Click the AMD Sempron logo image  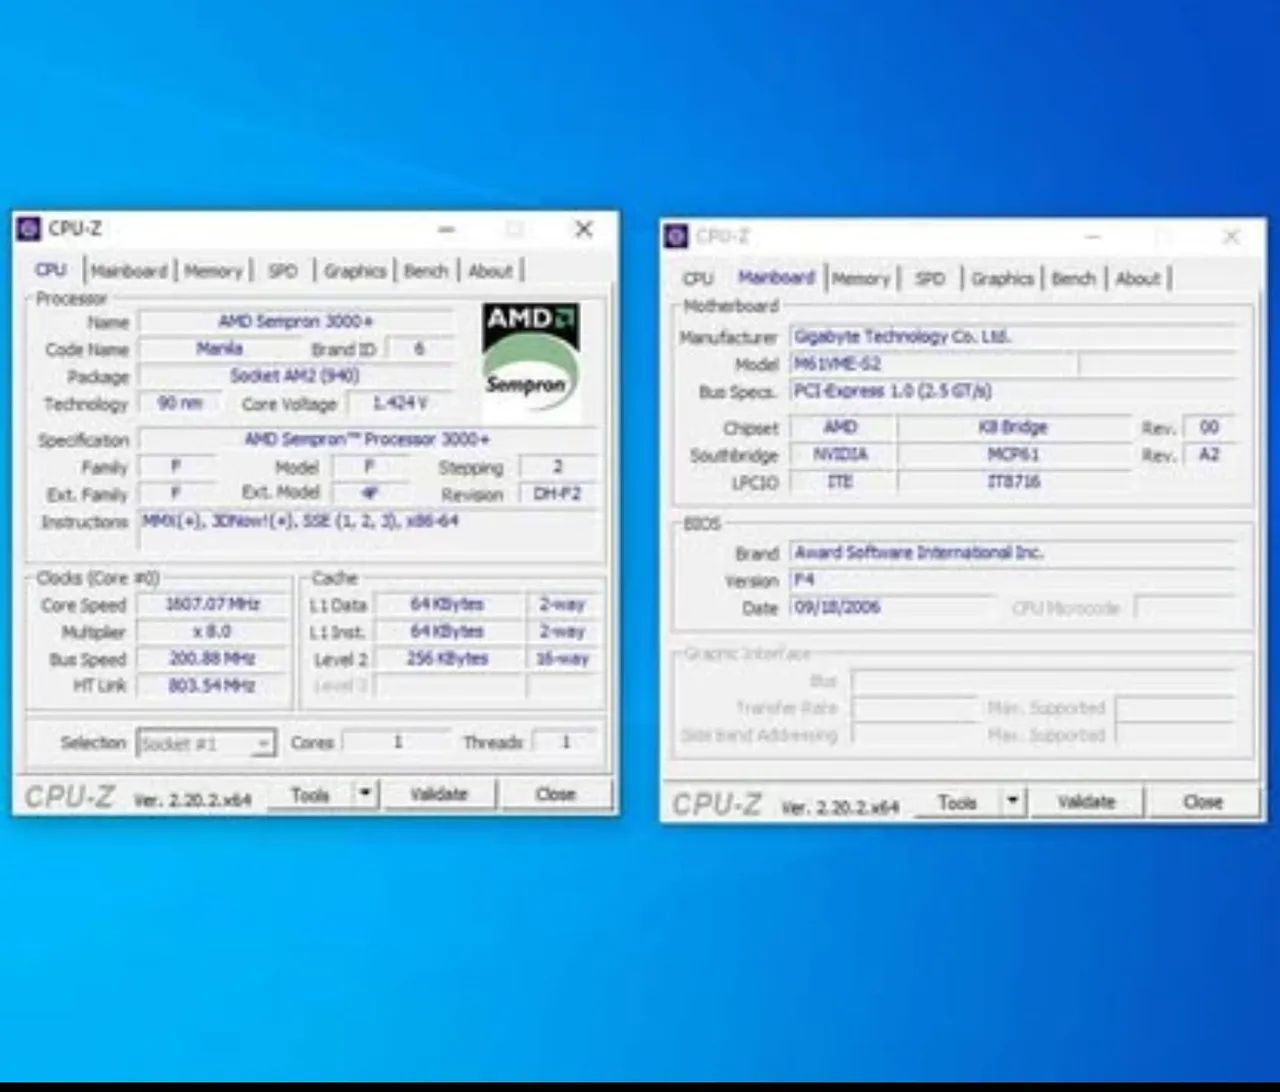pyautogui.click(x=530, y=364)
